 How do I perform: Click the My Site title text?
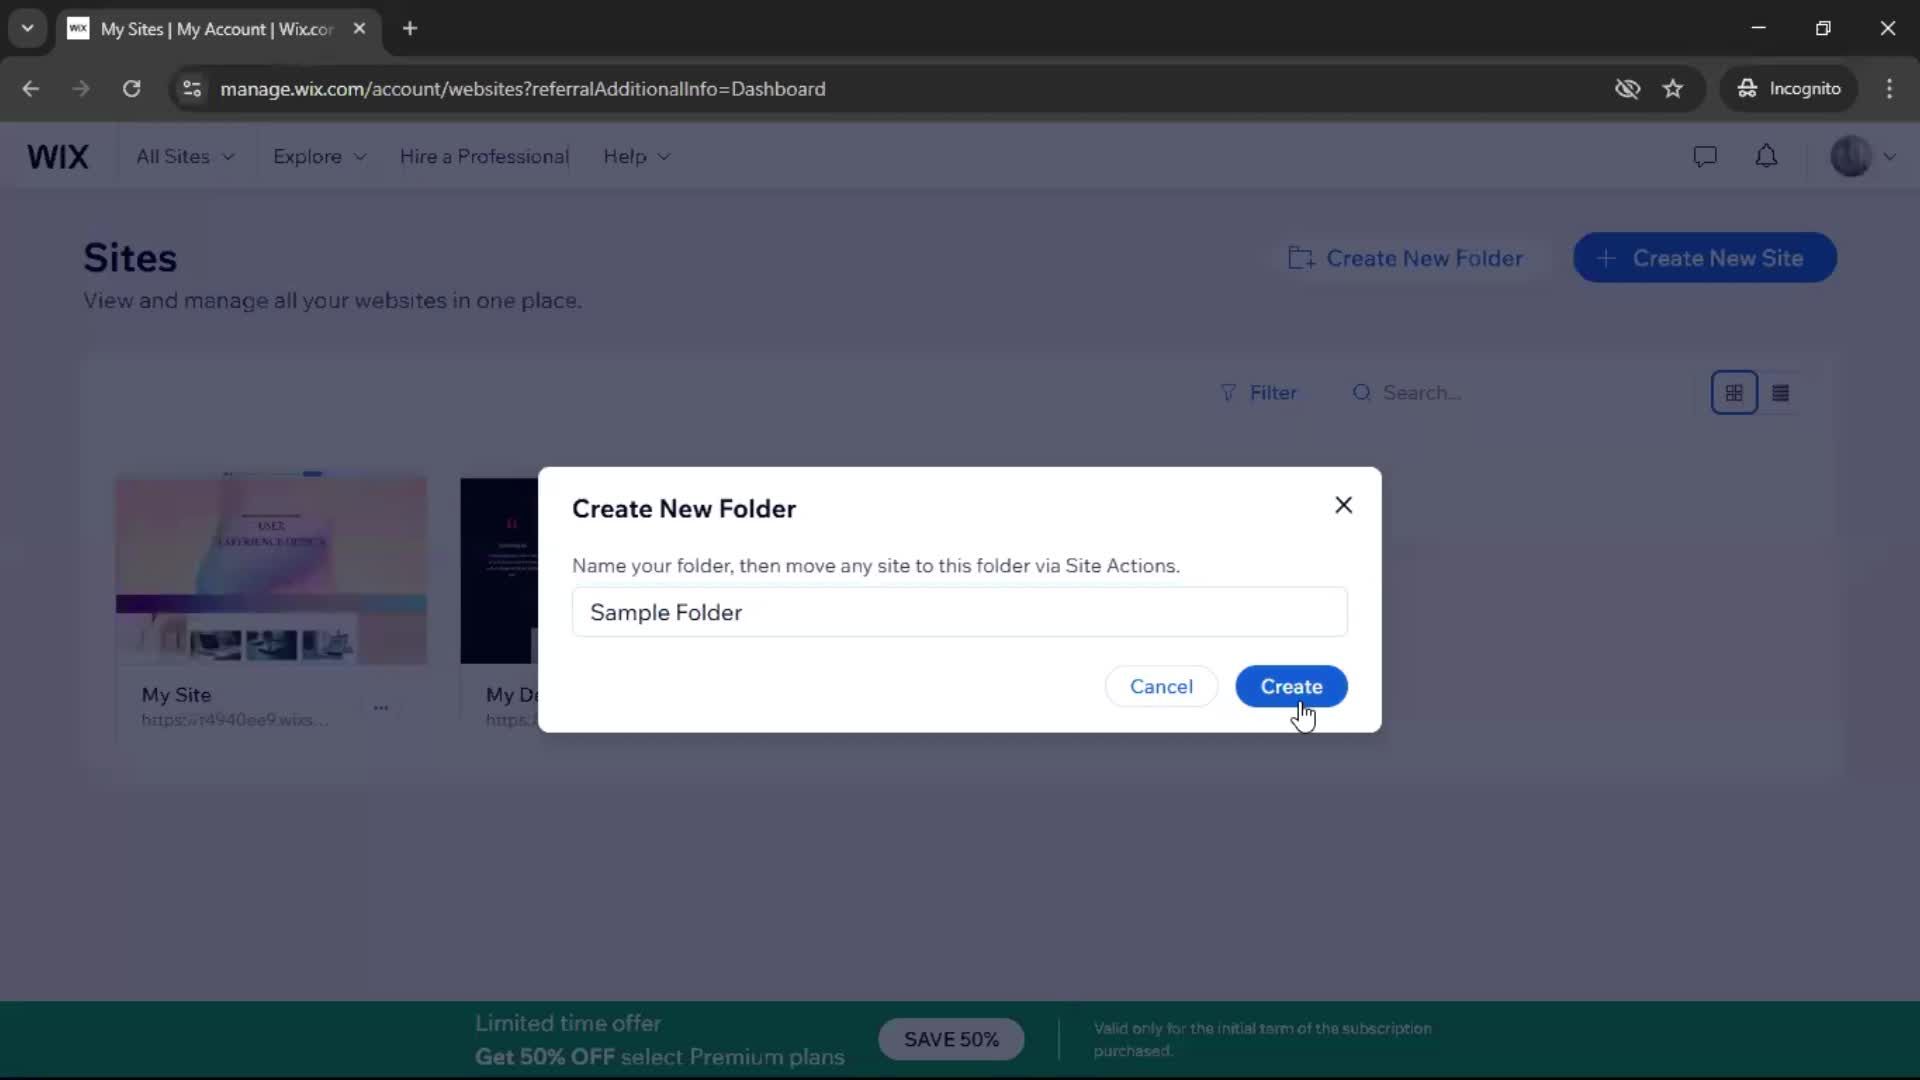pyautogui.click(x=176, y=695)
